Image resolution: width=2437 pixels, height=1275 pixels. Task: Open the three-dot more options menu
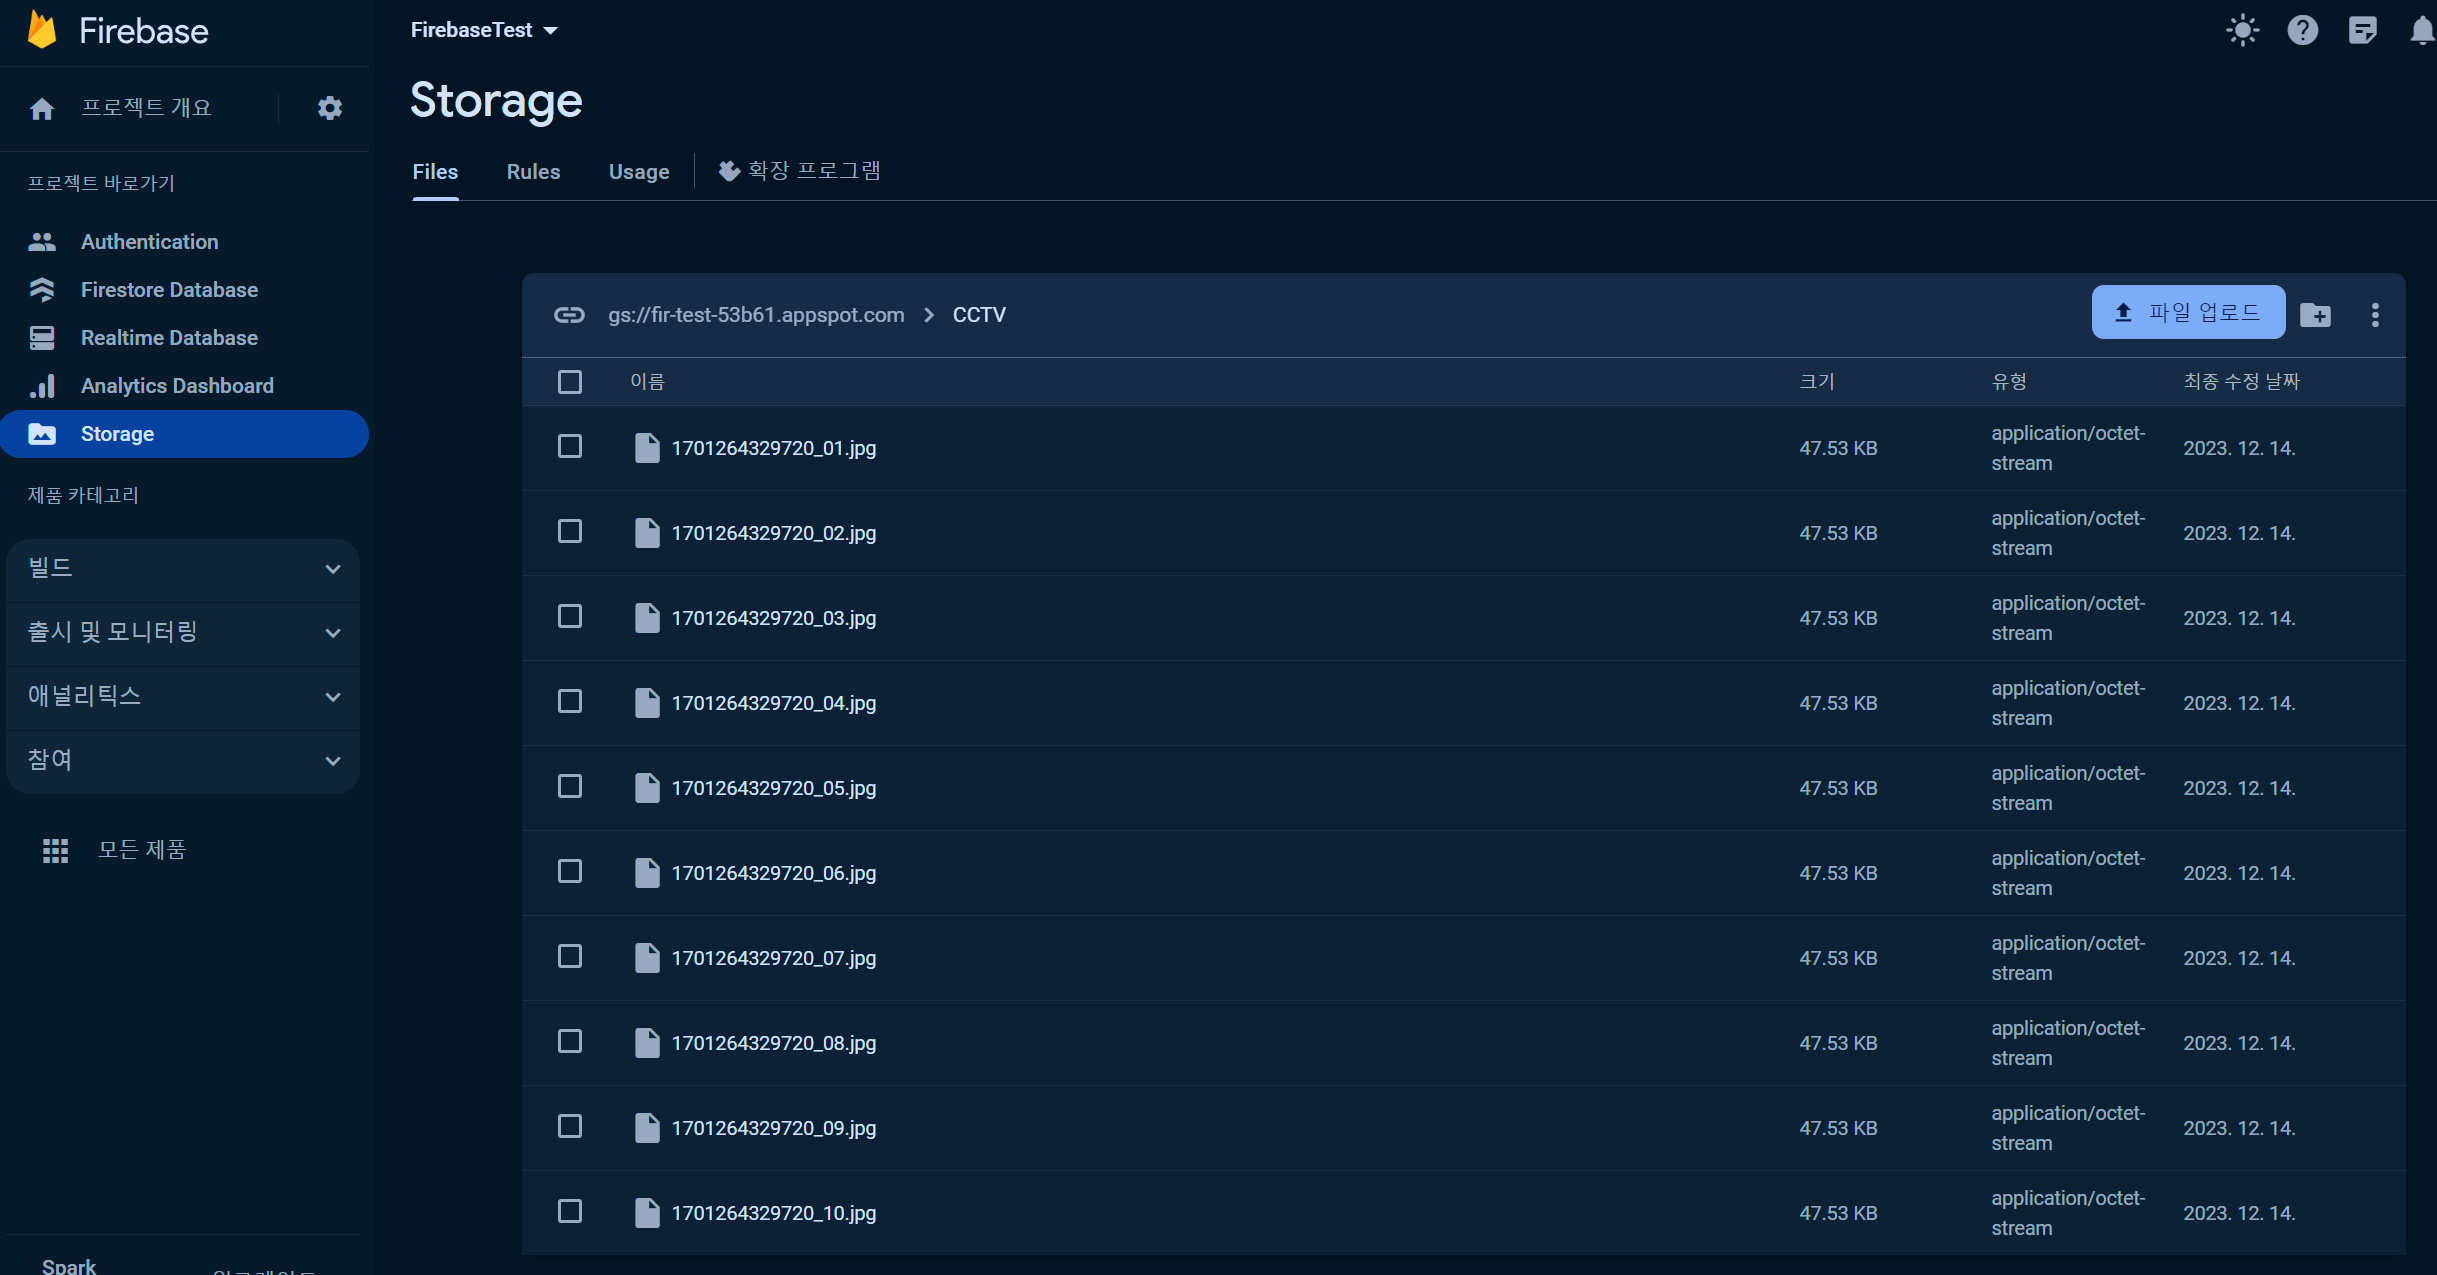click(2375, 315)
